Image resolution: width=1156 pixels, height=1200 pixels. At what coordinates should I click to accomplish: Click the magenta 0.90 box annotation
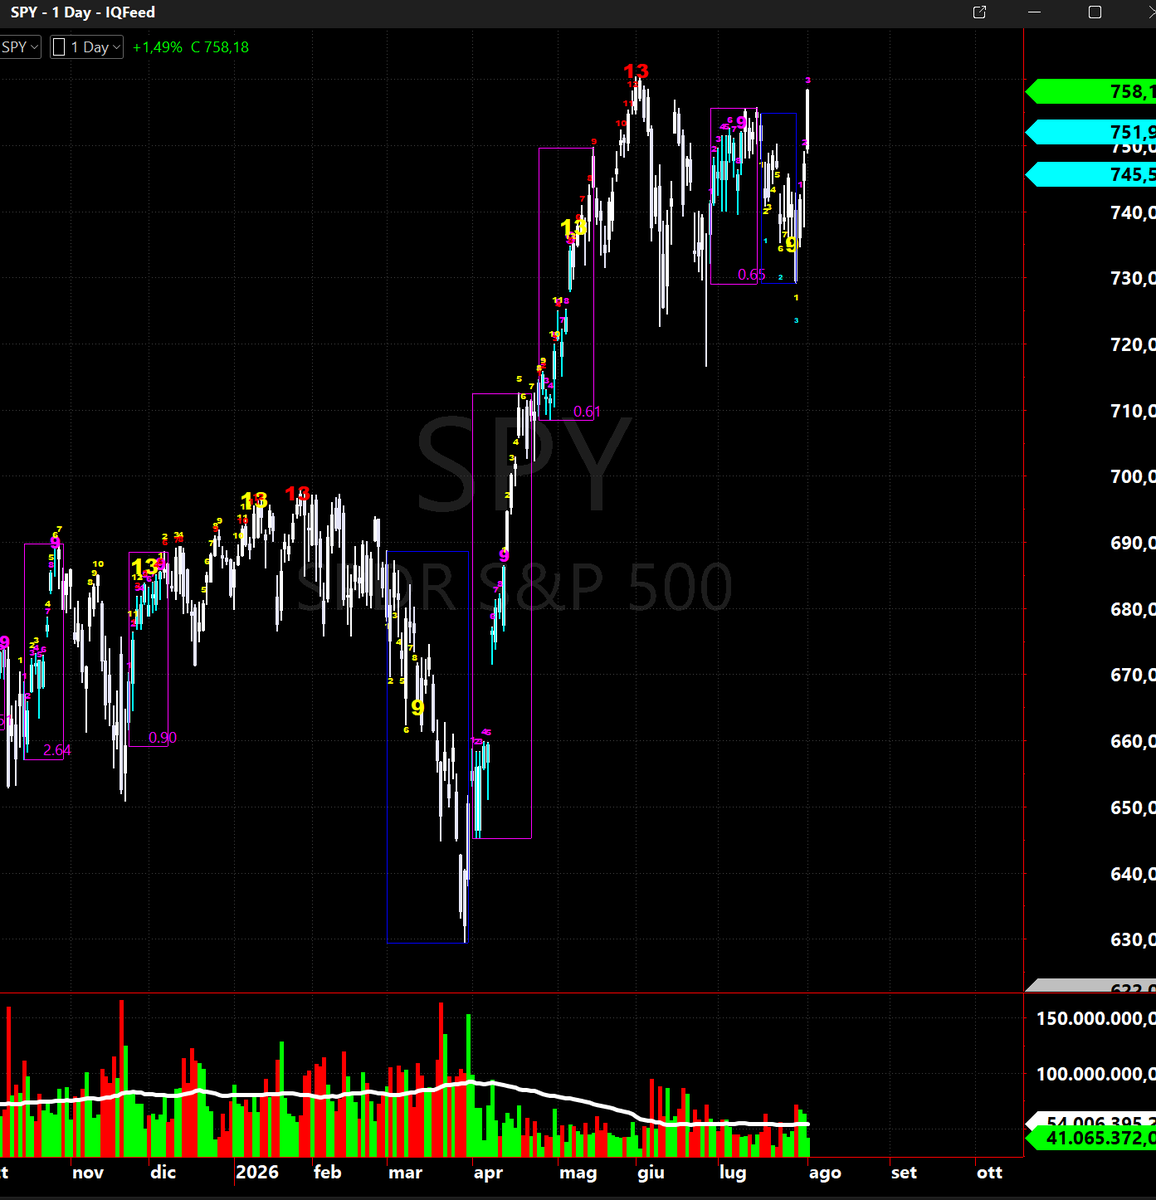(x=162, y=738)
